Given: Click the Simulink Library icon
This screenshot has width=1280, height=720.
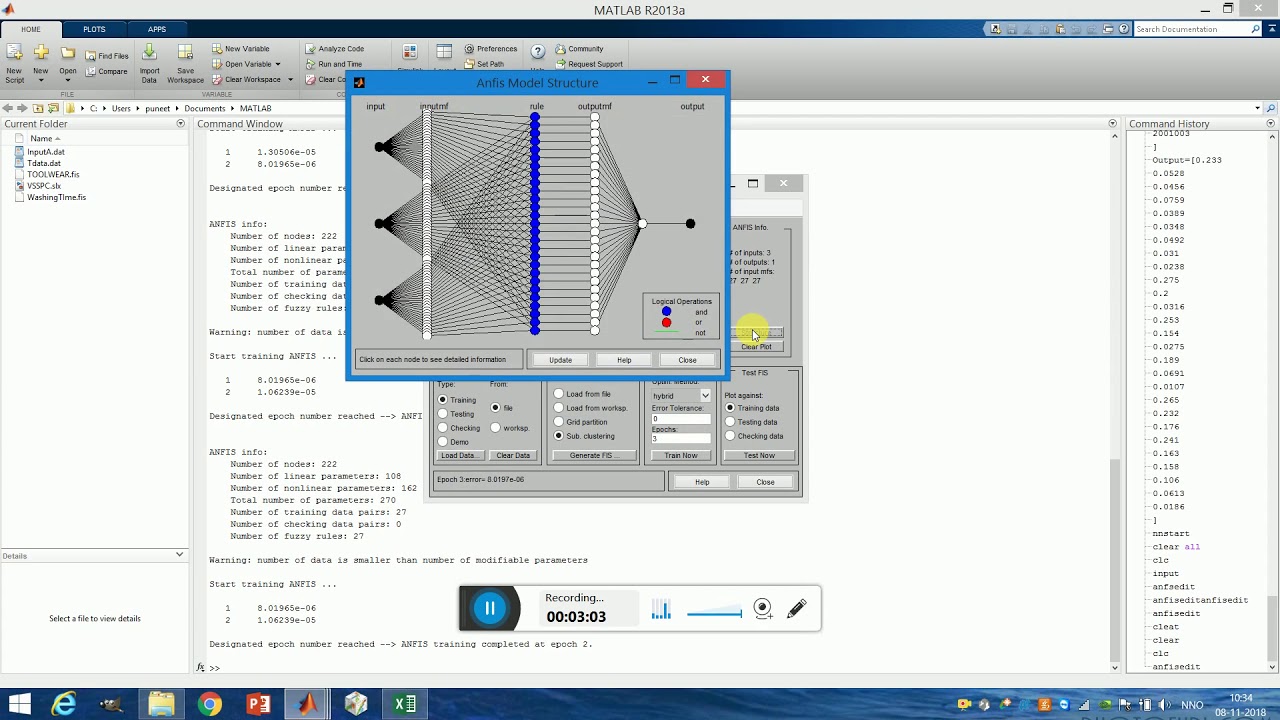Looking at the screenshot, I should [409, 52].
